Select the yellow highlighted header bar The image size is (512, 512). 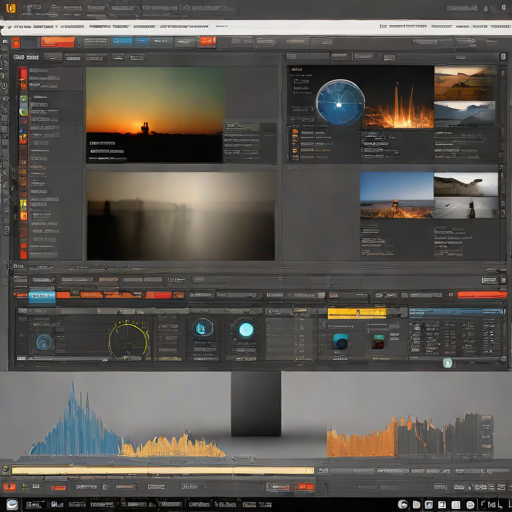(x=357, y=313)
